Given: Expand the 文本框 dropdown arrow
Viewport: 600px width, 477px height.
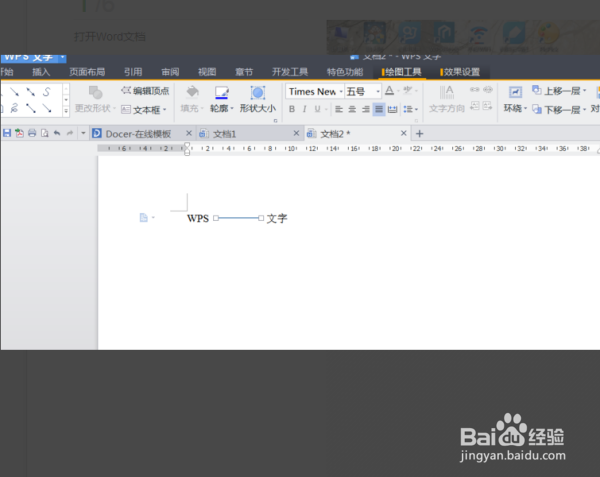Looking at the screenshot, I should [x=165, y=110].
